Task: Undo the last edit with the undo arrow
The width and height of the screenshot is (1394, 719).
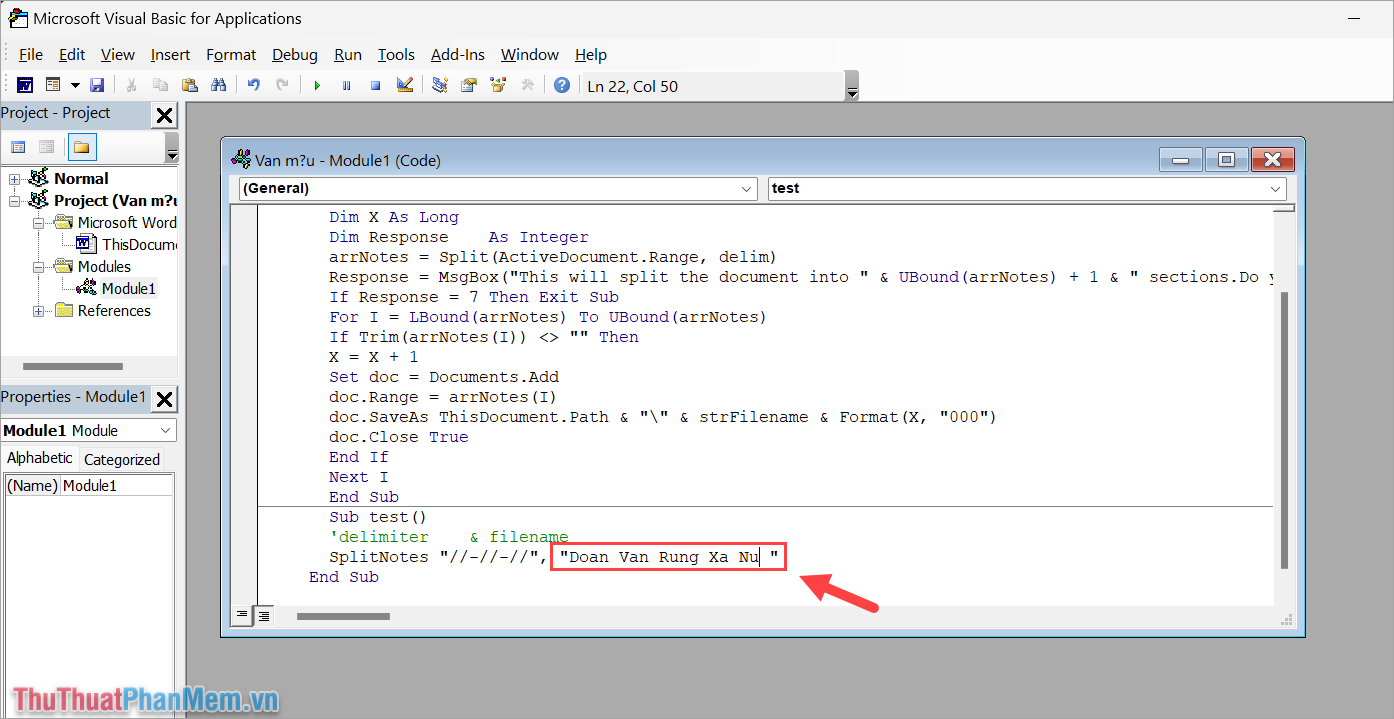Action: pyautogui.click(x=254, y=86)
